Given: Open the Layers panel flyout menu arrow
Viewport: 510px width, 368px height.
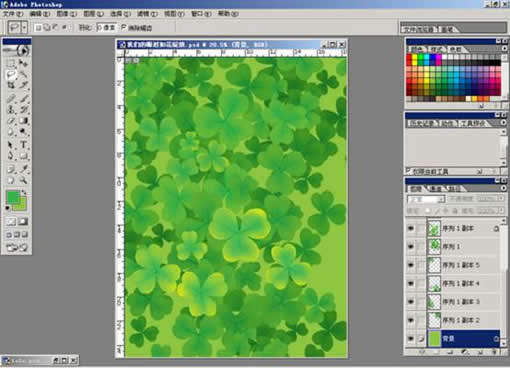Looking at the screenshot, I should pyautogui.click(x=504, y=188).
